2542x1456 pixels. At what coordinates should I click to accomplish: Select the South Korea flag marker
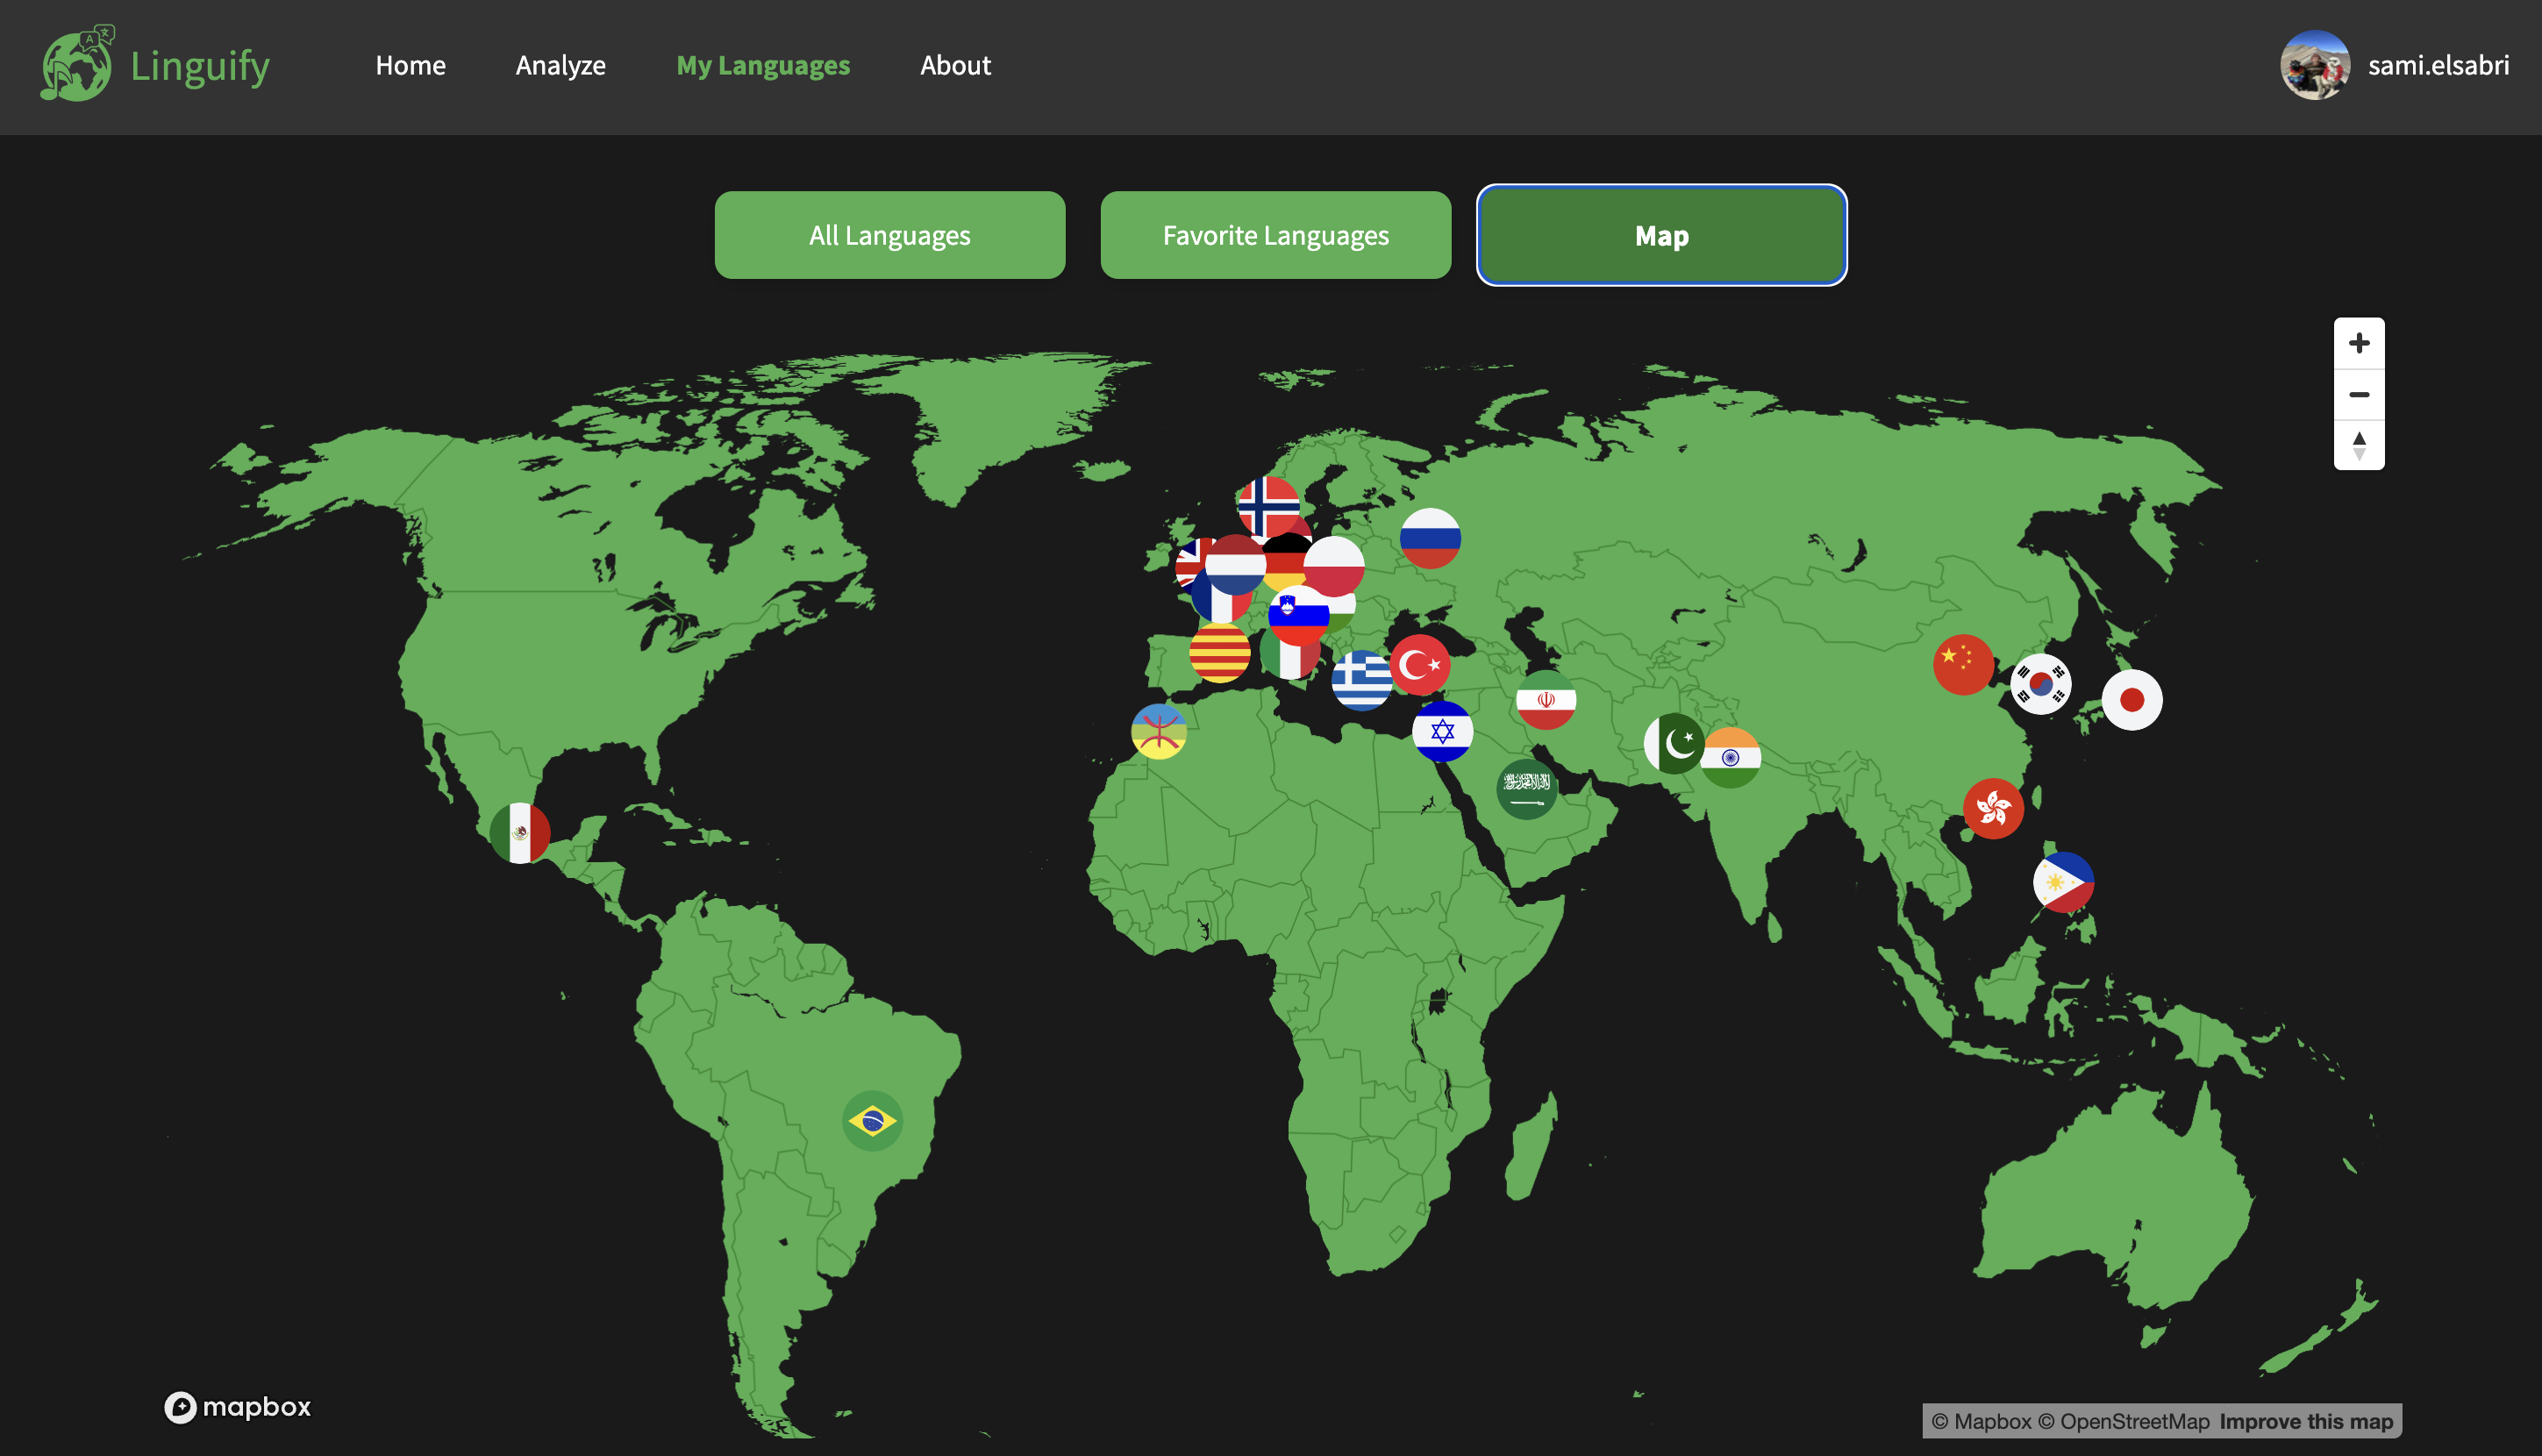2040,684
